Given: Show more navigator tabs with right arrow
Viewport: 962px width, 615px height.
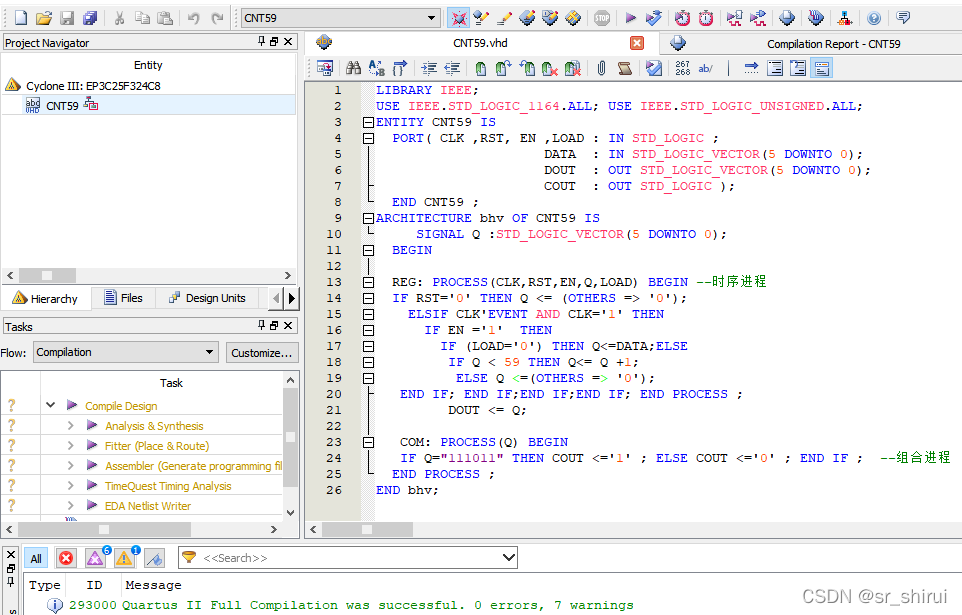Looking at the screenshot, I should click(291, 298).
